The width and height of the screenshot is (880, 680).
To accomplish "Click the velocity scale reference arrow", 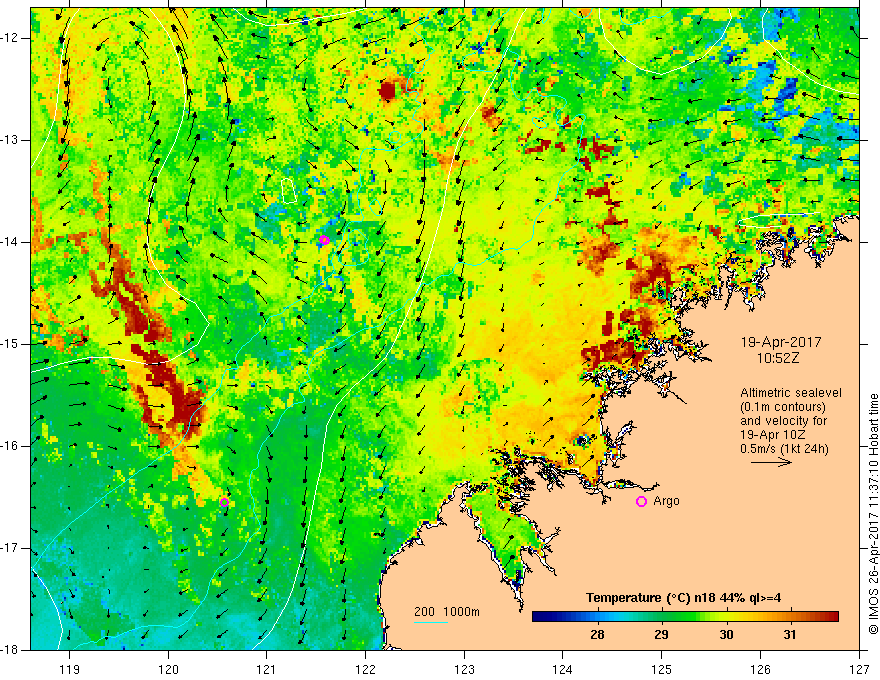I will pyautogui.click(x=771, y=462).
